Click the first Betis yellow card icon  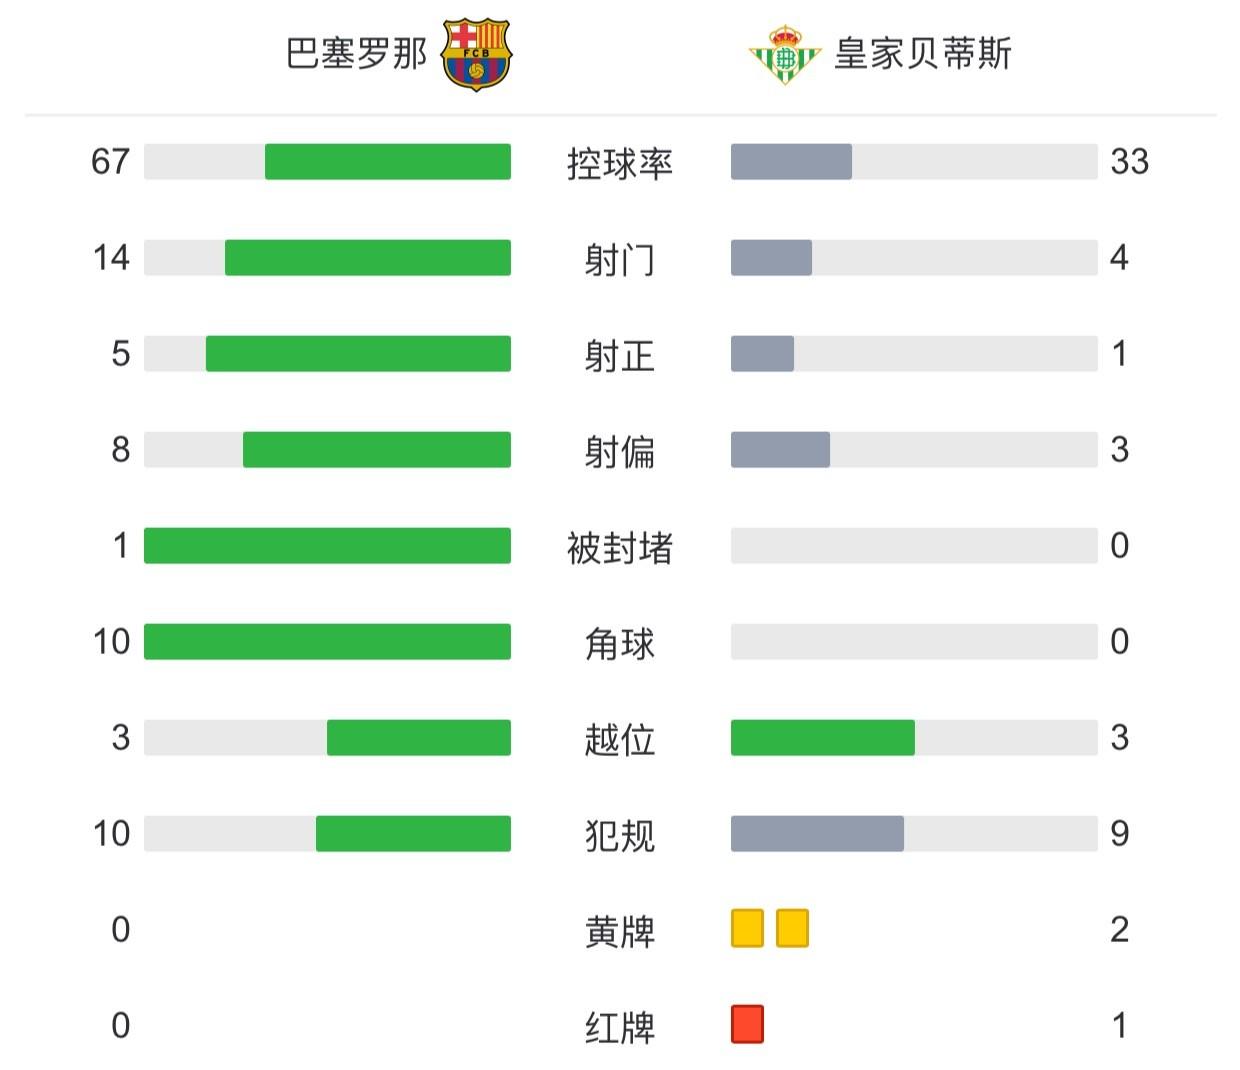747,928
